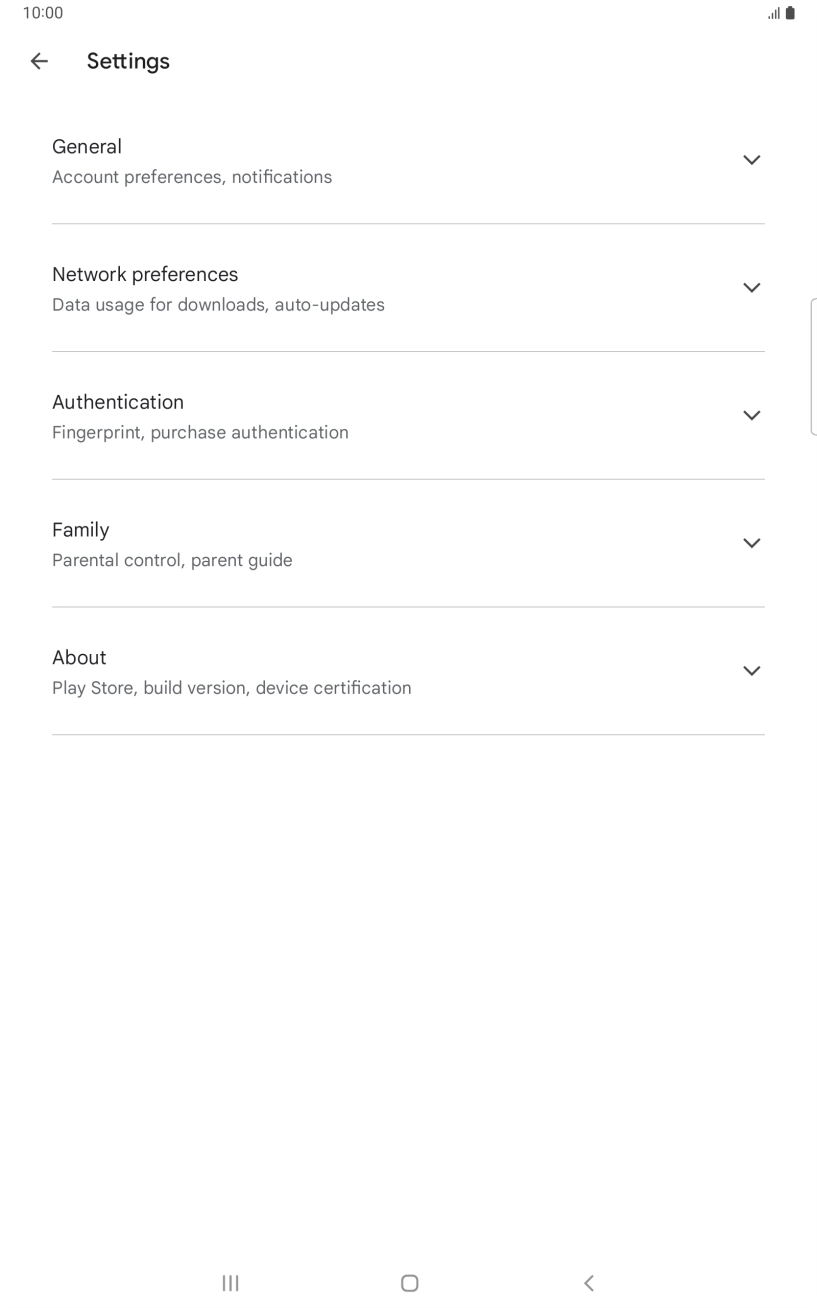Tap the Recents button in navigation bar

click(x=230, y=1283)
